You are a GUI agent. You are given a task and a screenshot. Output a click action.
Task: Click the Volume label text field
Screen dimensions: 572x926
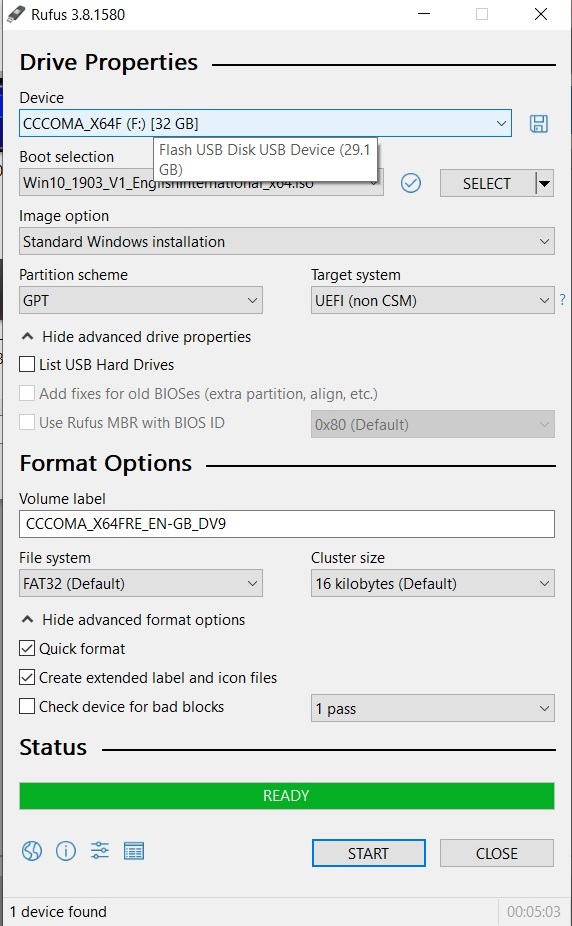(287, 524)
